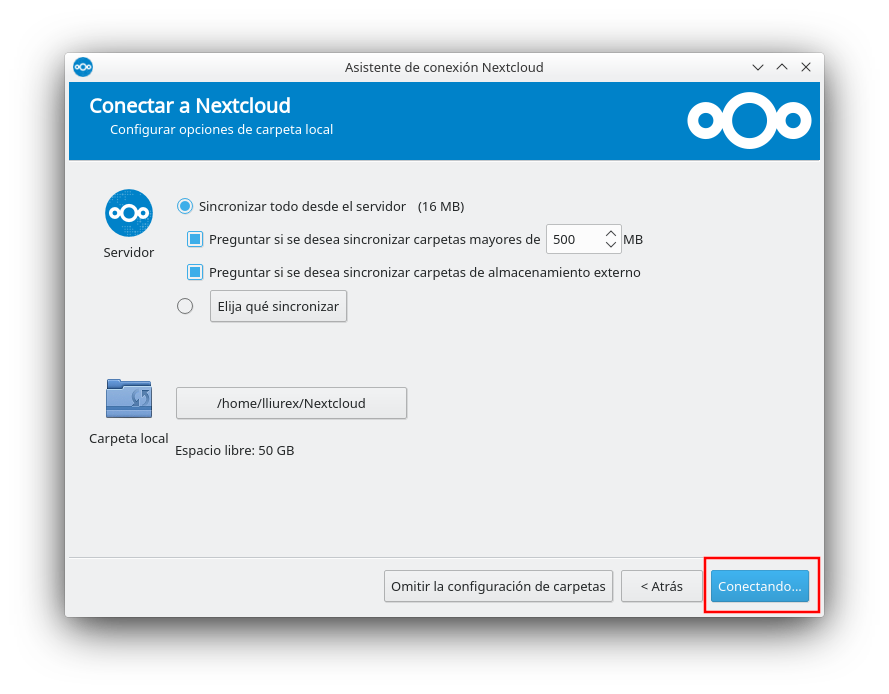This screenshot has height=694, width=889.
Task: Change local folder /home/lliurex/Nextcloud
Action: [x=291, y=403]
